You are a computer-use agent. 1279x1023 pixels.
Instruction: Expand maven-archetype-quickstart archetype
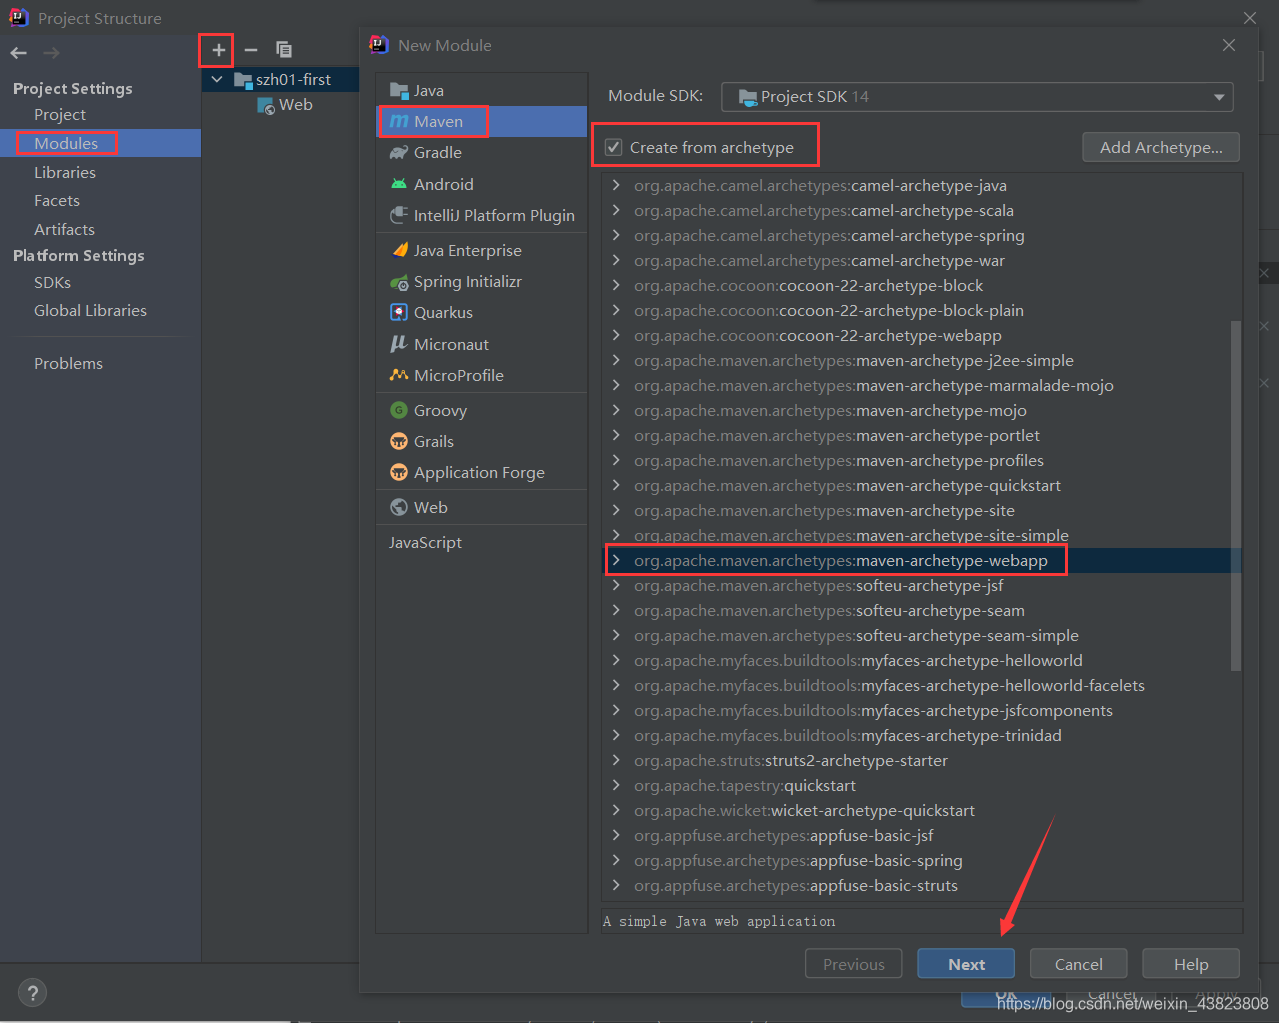(x=616, y=485)
